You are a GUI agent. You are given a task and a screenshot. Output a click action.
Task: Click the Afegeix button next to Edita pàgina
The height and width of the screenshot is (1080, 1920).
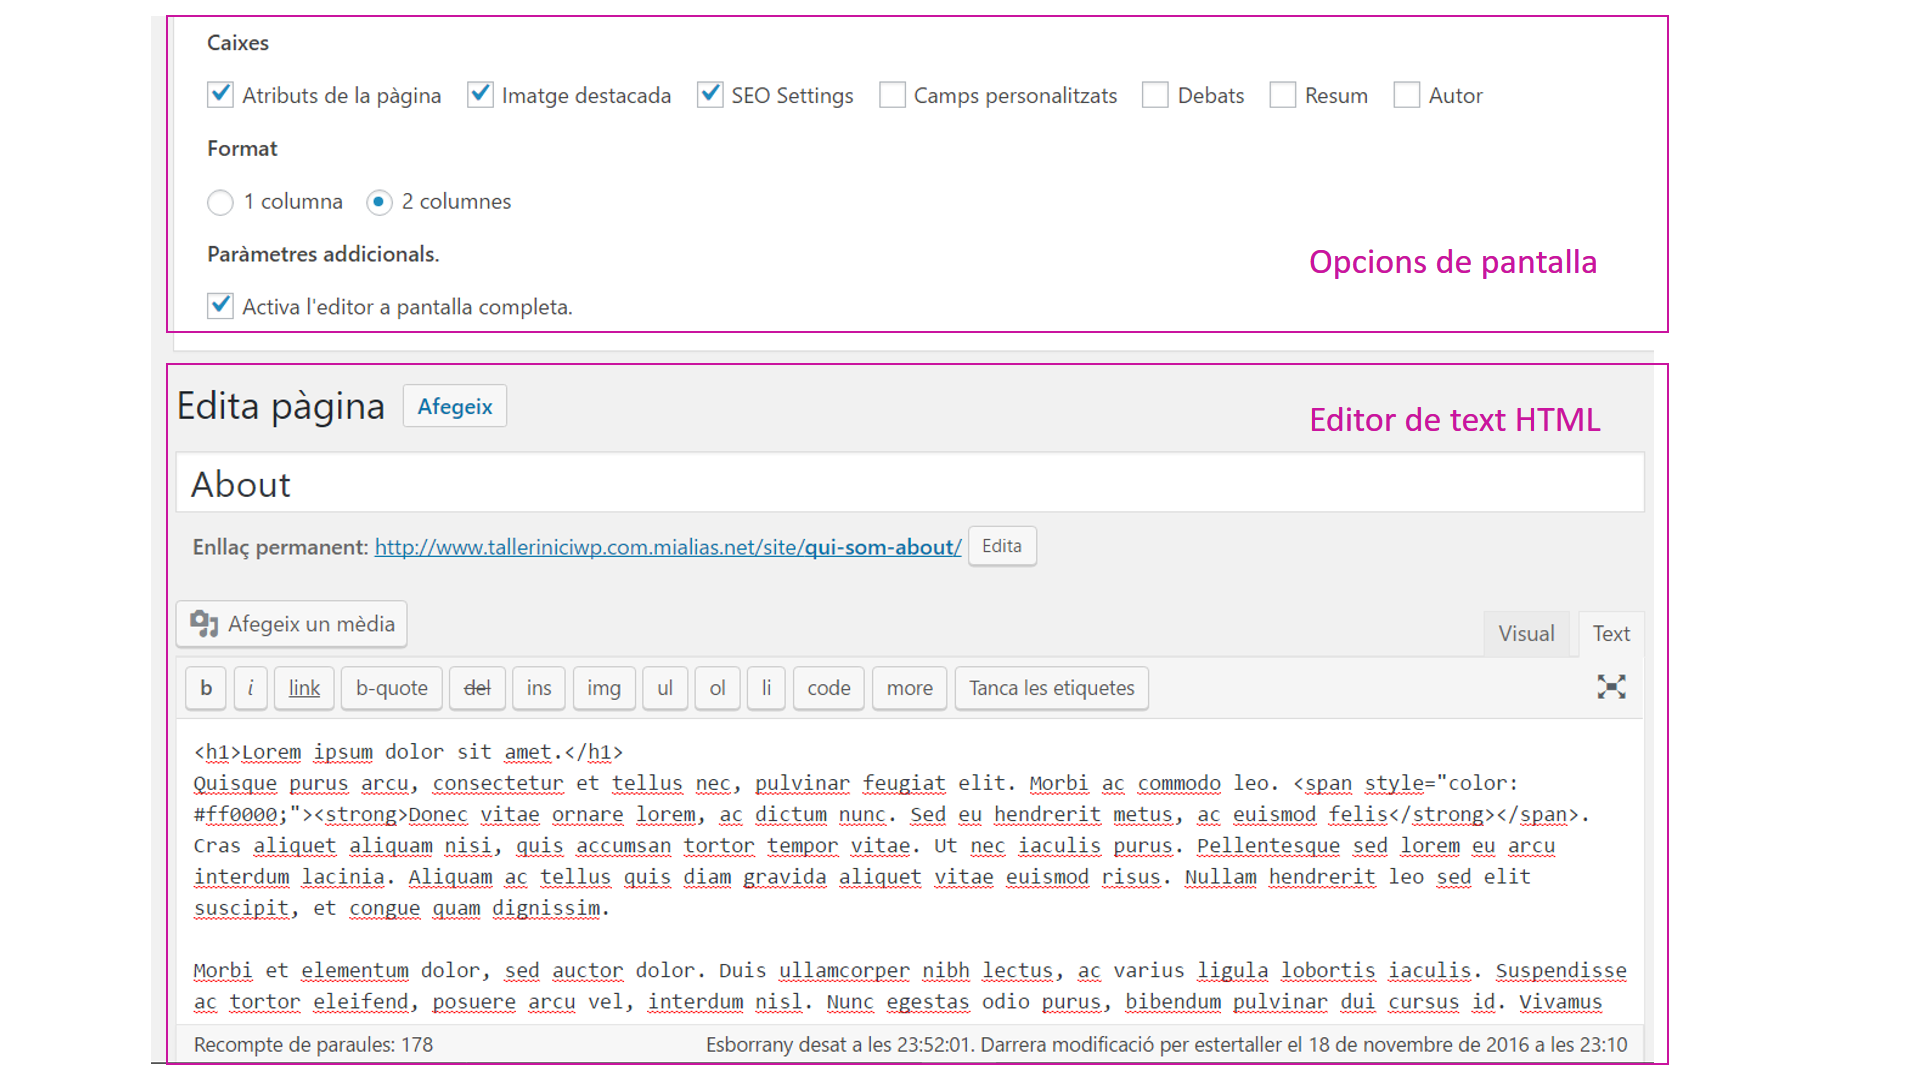click(455, 406)
